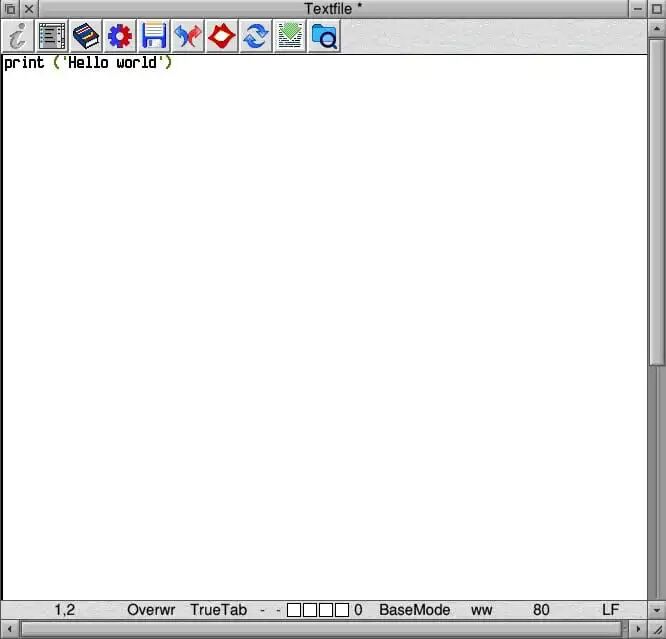The image size is (666, 639).
Task: Close the Textfile window
Action: 29,9
